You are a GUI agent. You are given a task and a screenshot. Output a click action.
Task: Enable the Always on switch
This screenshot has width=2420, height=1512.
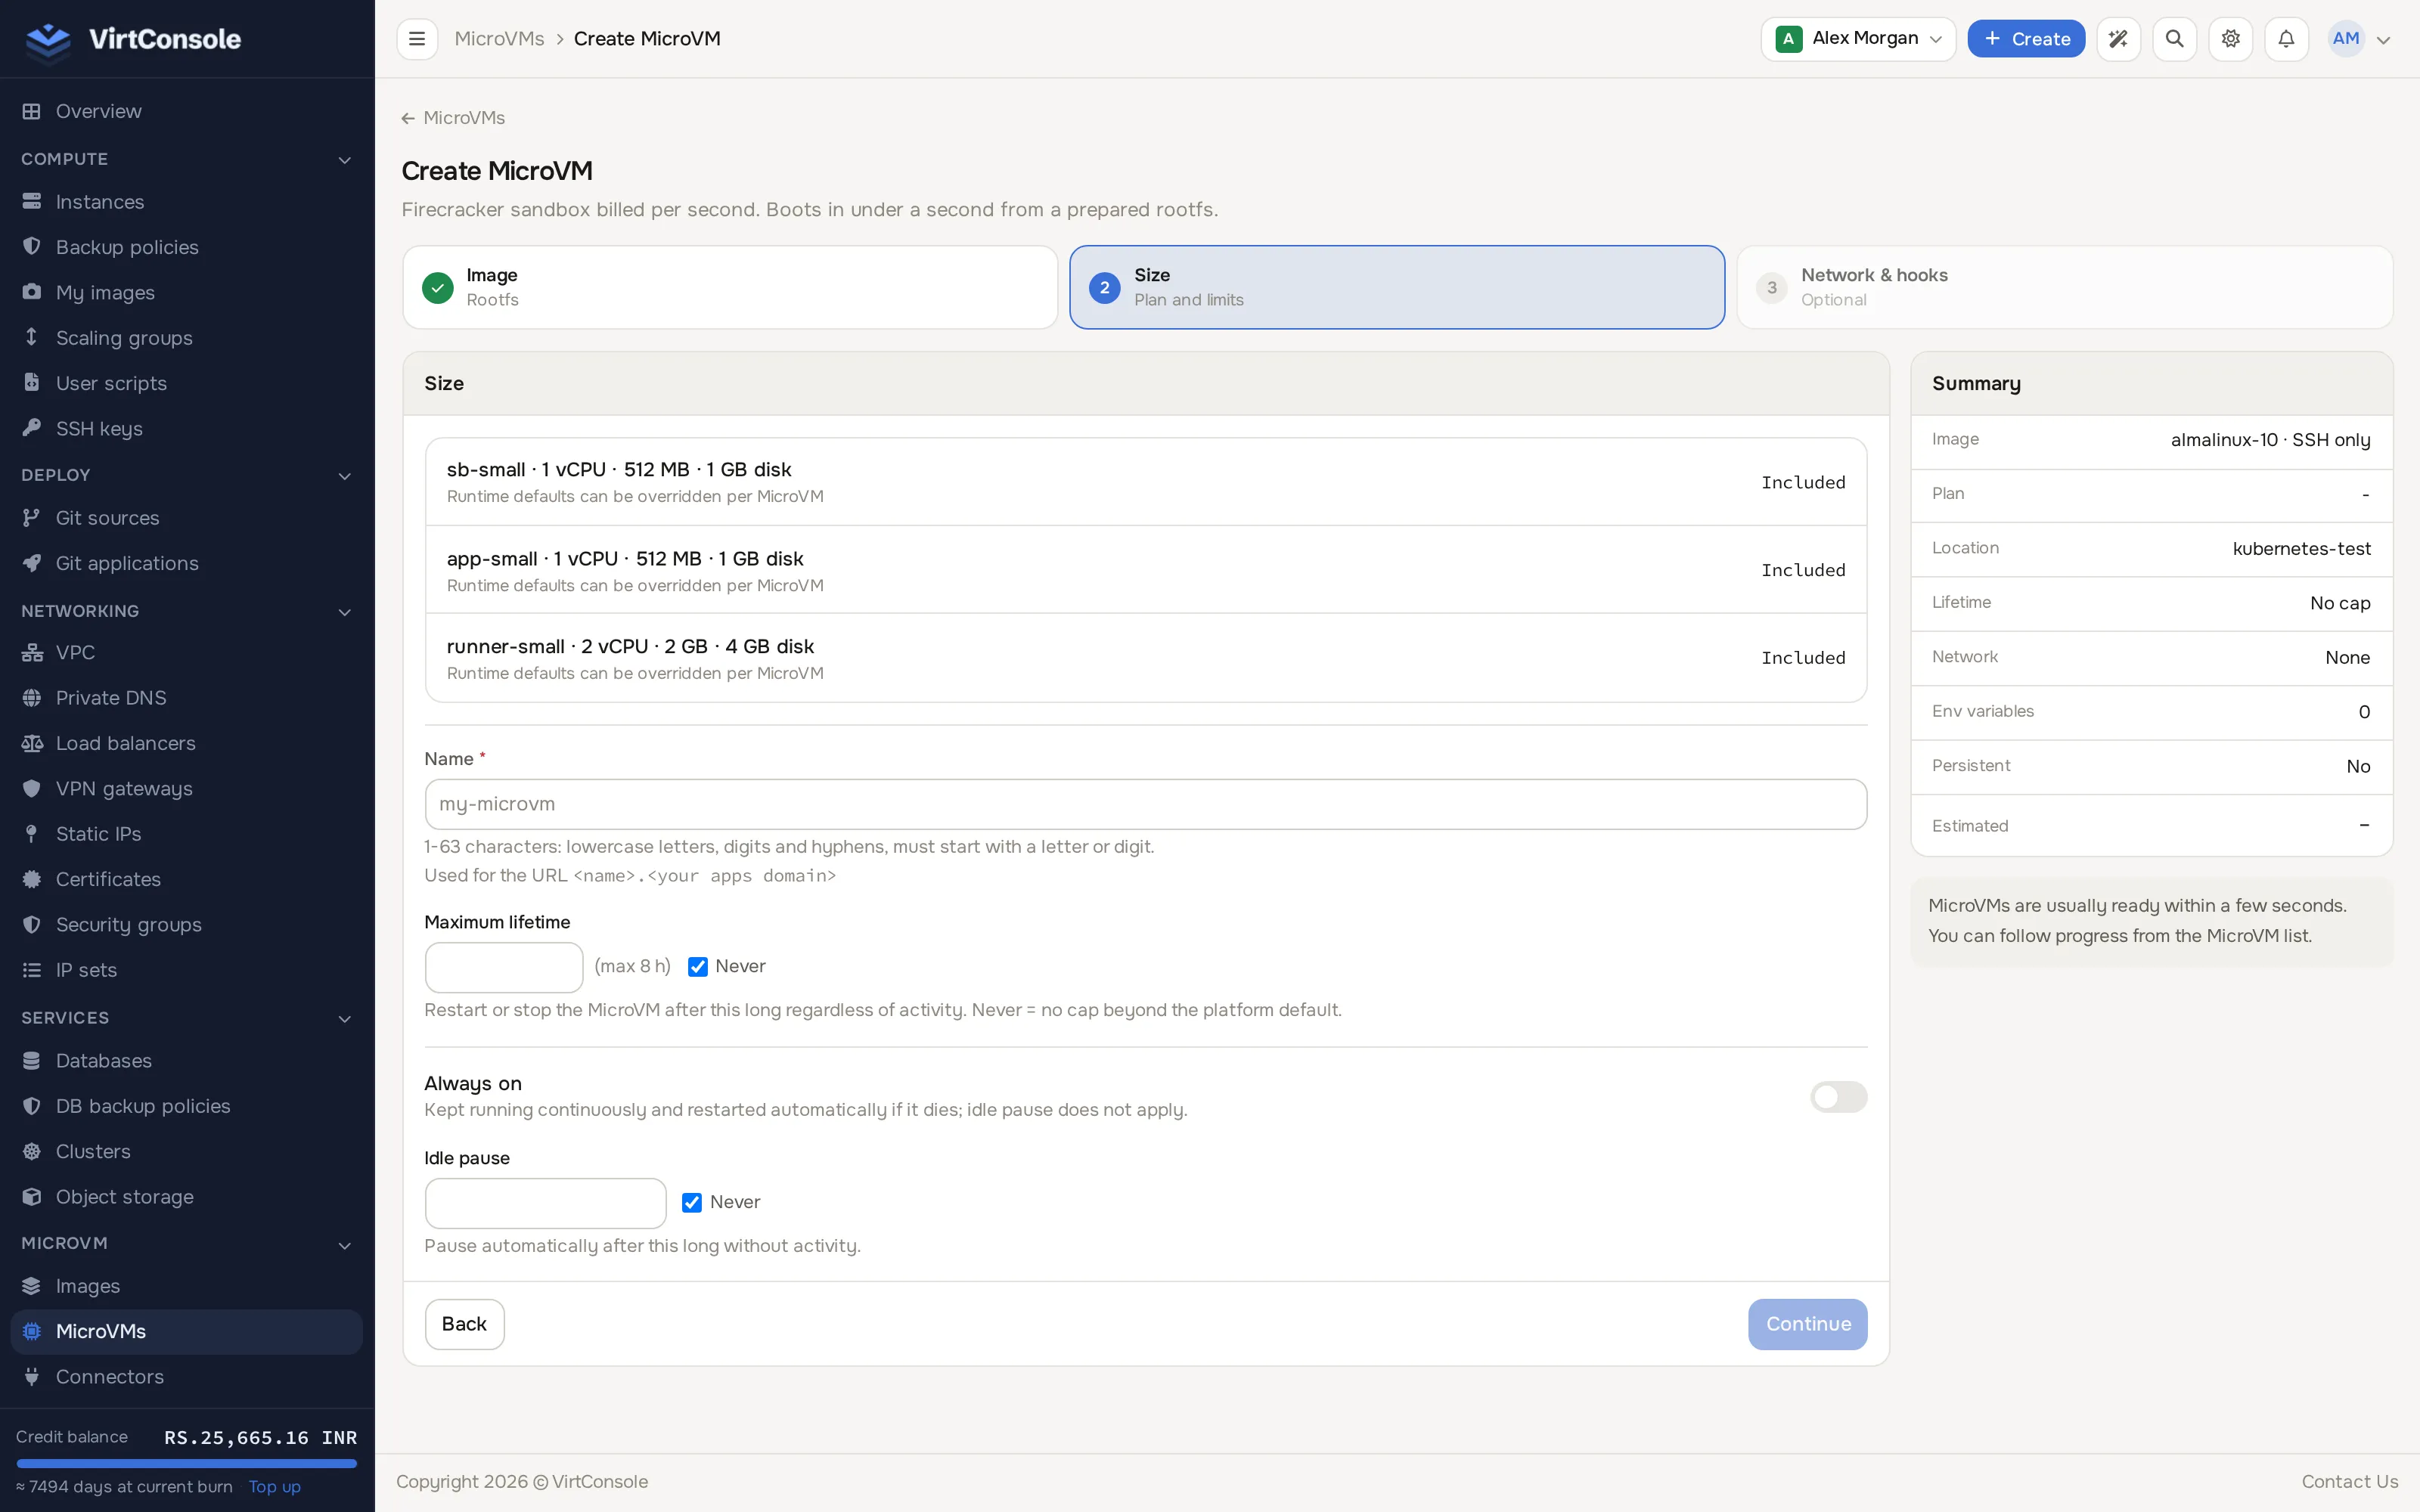(1838, 1097)
